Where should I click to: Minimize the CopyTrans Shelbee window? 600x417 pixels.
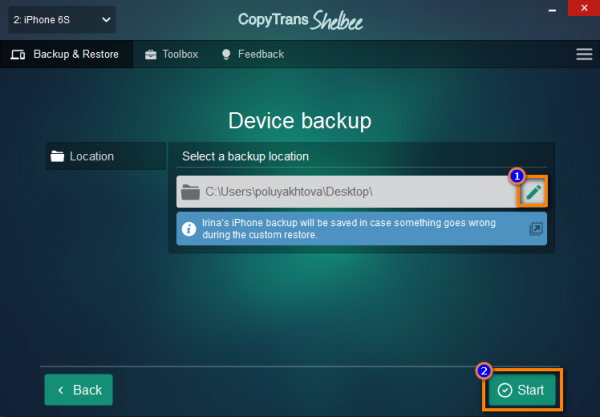coord(546,8)
